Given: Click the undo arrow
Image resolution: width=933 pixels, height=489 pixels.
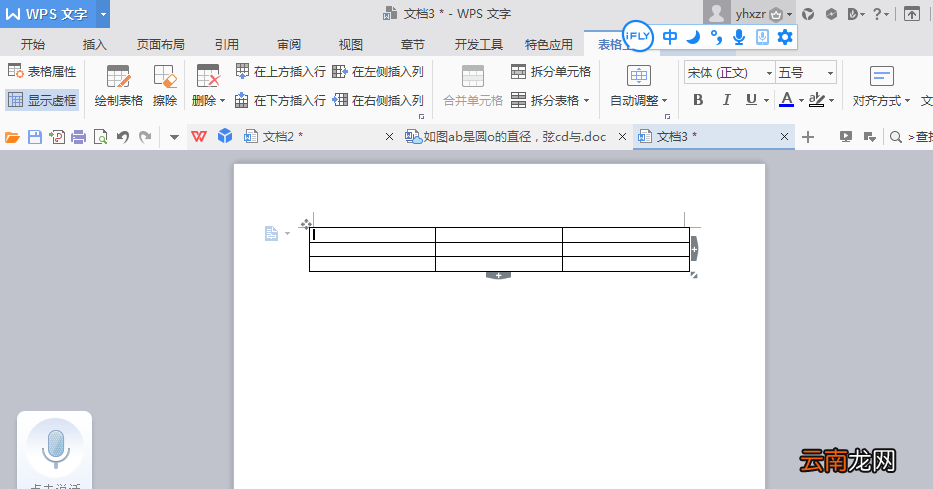Looking at the screenshot, I should point(123,137).
